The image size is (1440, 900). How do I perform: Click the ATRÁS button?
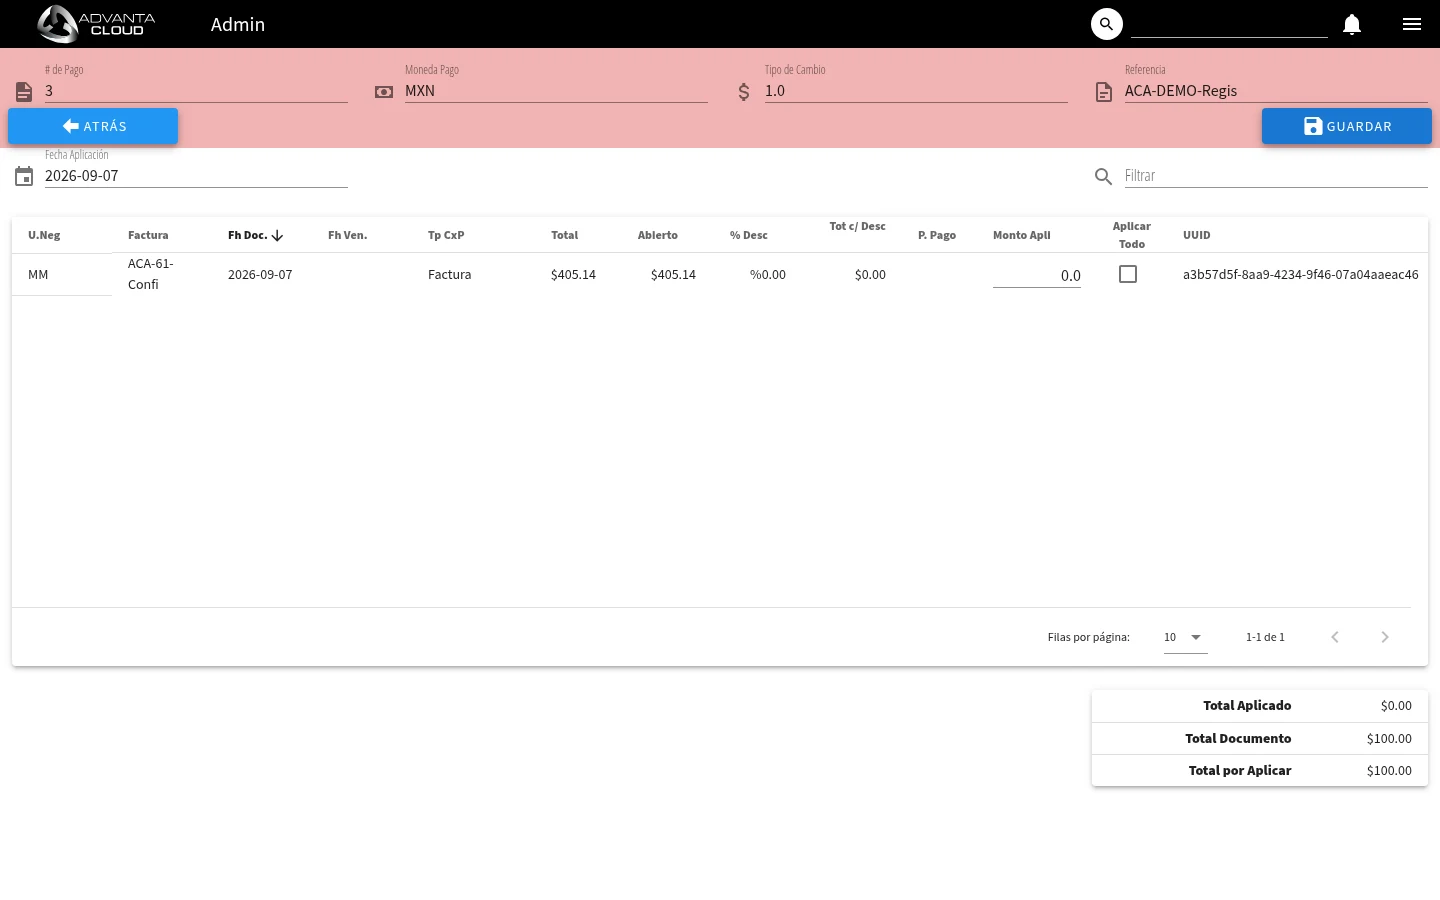click(x=93, y=126)
